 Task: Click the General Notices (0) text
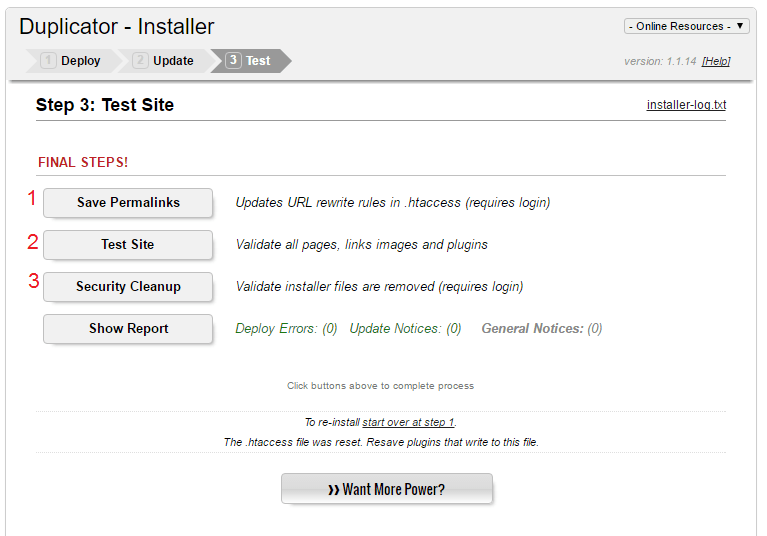click(x=541, y=329)
